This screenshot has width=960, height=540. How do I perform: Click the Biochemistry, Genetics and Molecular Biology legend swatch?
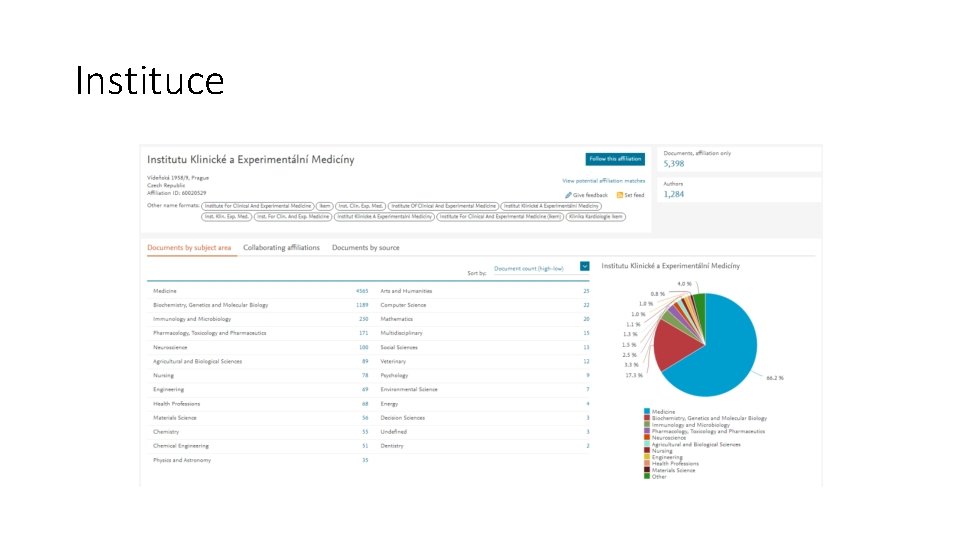click(x=647, y=418)
